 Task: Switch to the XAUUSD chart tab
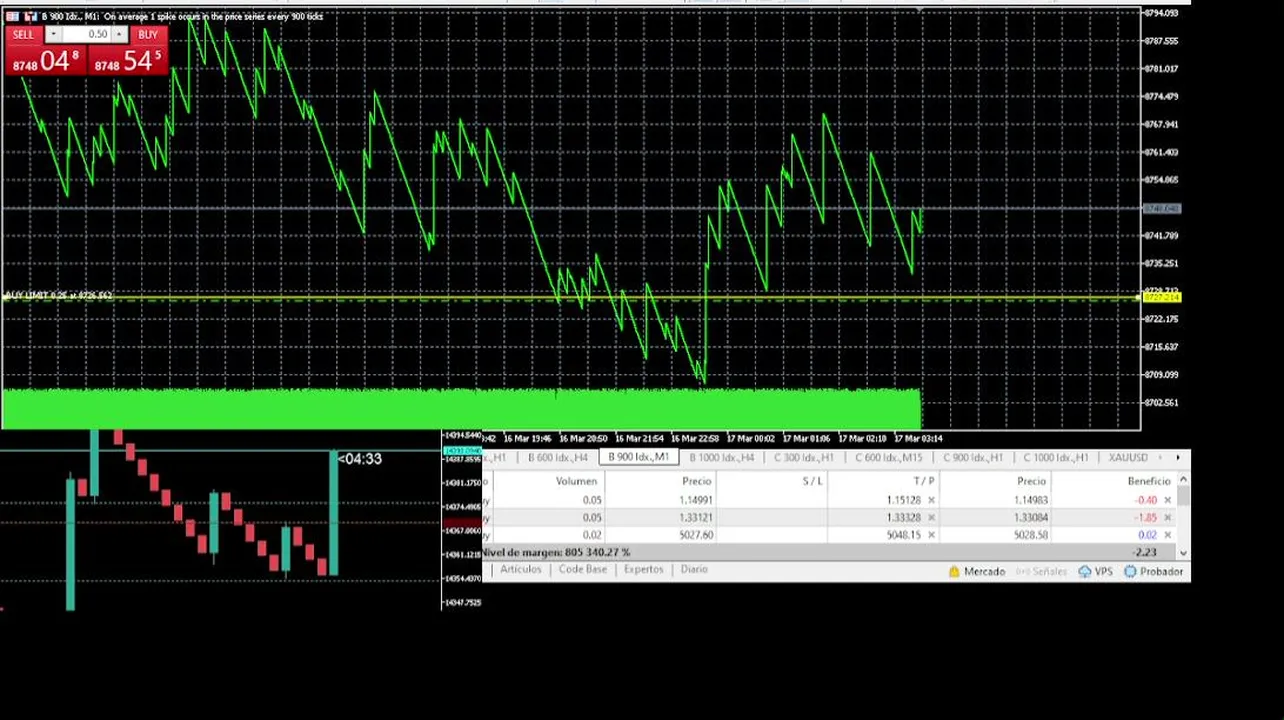tap(1128, 458)
